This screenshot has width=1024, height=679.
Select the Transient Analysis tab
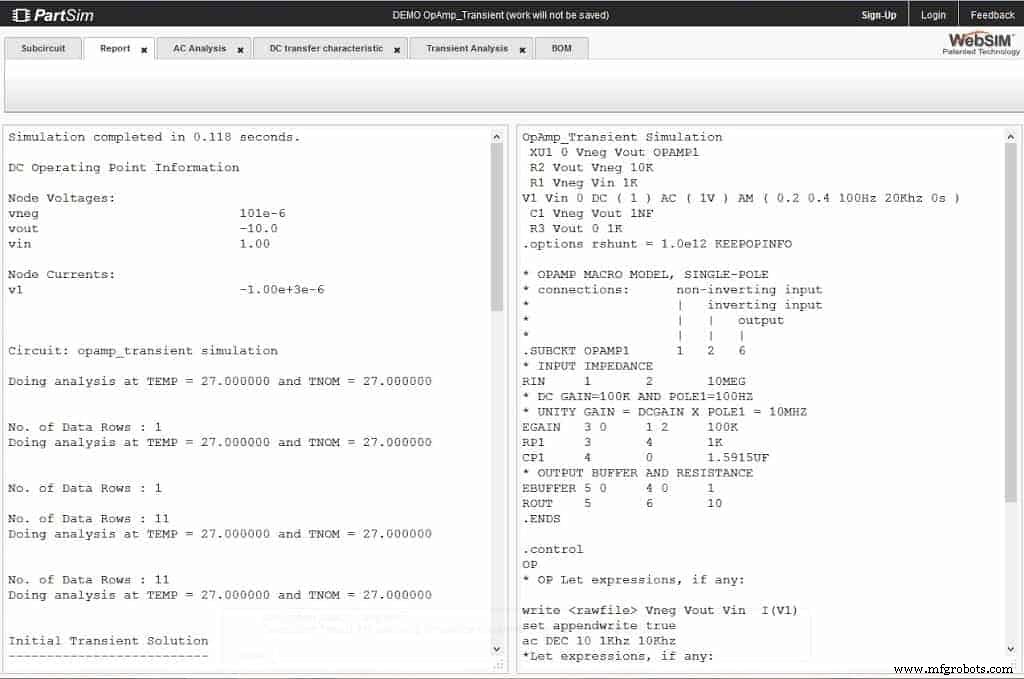click(465, 47)
